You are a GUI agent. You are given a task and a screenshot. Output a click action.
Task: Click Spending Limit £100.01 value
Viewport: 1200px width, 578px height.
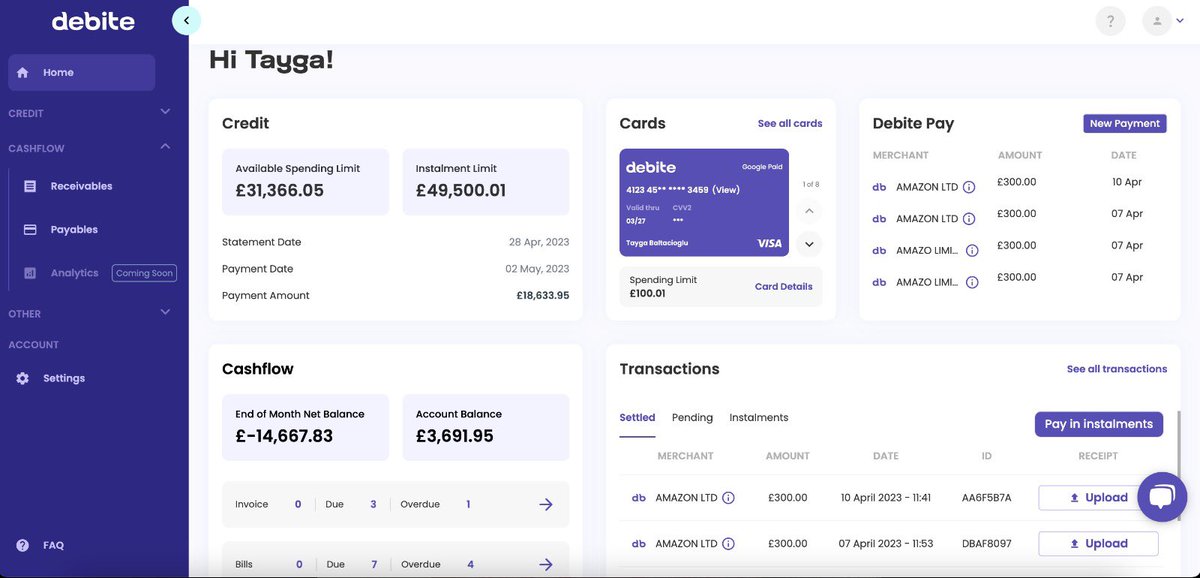(647, 294)
